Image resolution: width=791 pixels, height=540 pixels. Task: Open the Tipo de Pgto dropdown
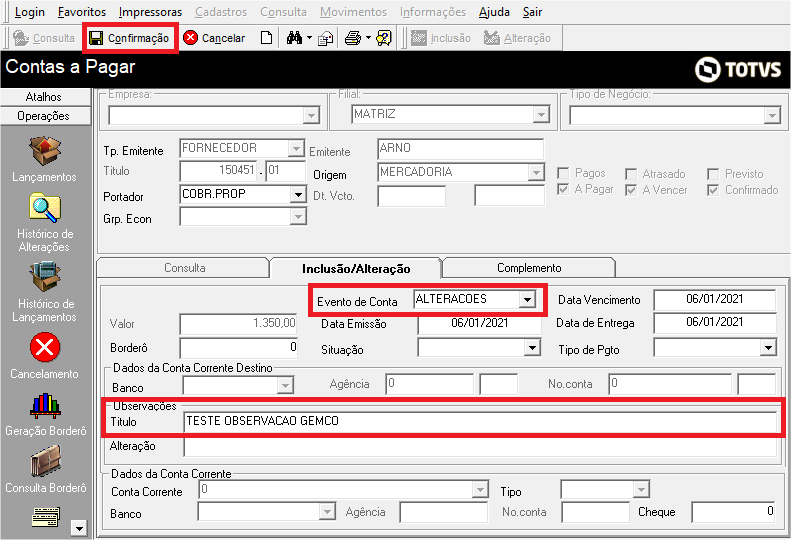click(768, 347)
